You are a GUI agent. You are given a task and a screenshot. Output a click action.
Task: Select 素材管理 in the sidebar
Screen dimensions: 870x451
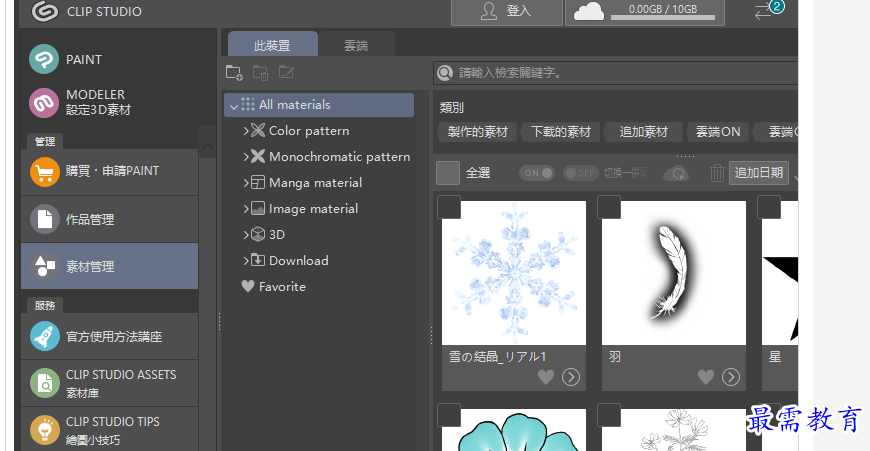coord(109,266)
